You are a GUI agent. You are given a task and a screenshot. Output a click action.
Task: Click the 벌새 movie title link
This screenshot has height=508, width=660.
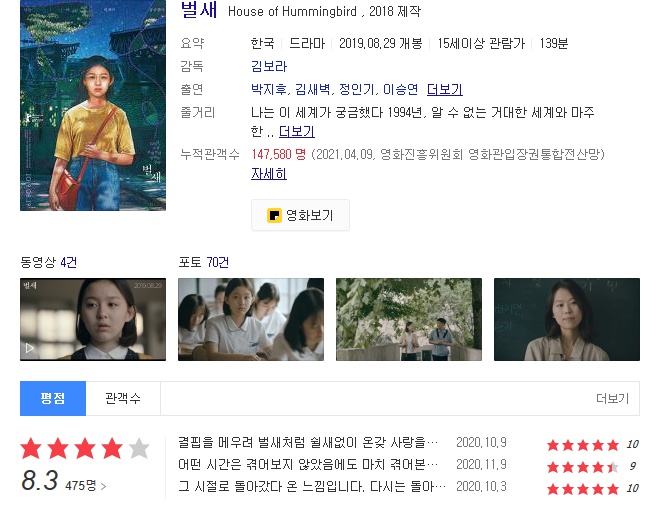click(199, 10)
